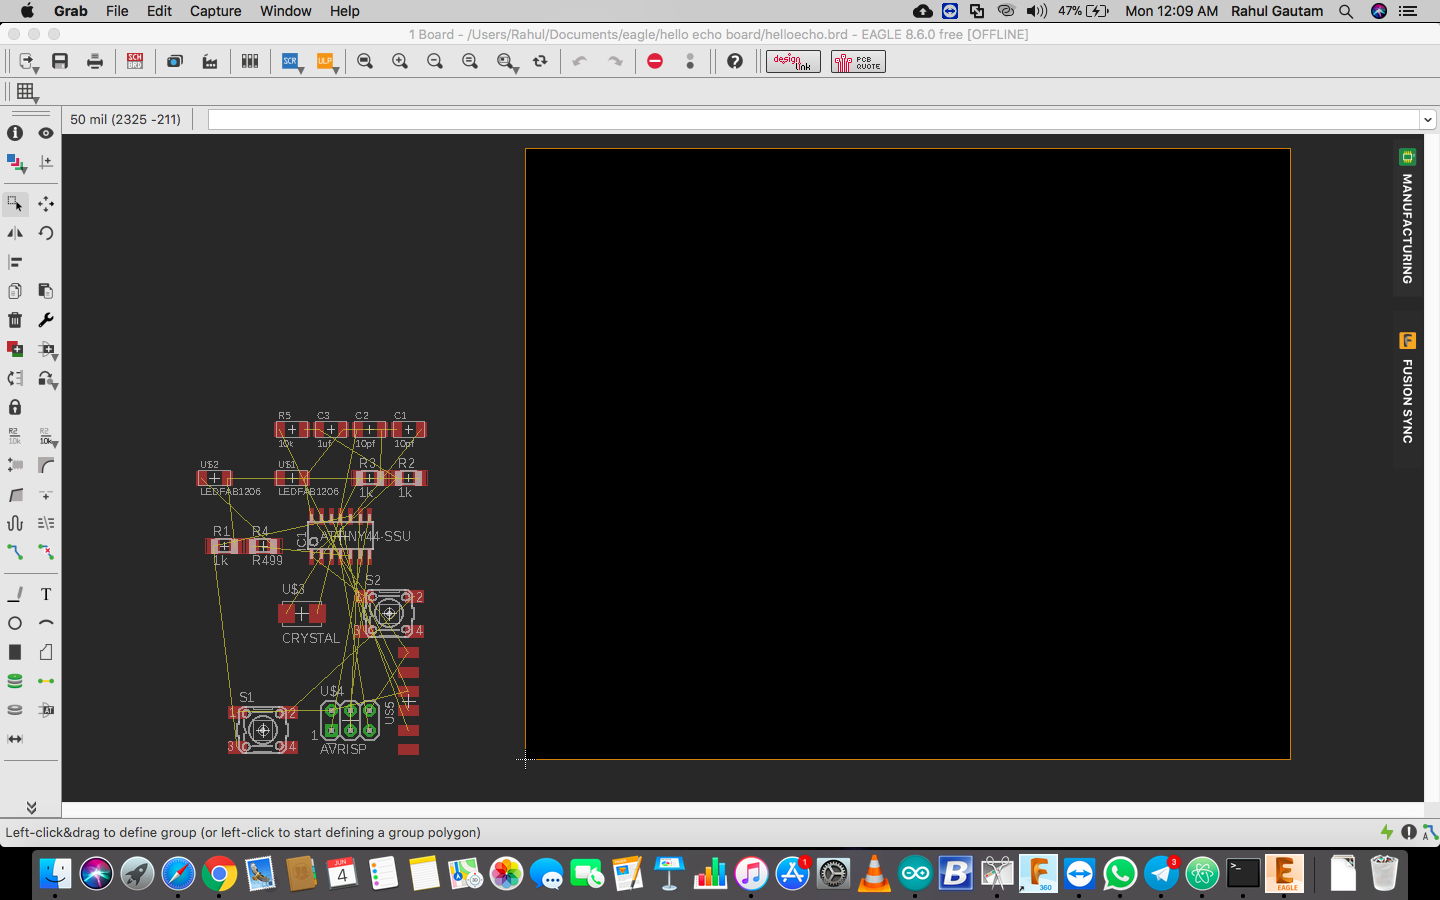This screenshot has height=900, width=1440.
Task: Click the Redraw refresh icon
Action: click(x=540, y=61)
